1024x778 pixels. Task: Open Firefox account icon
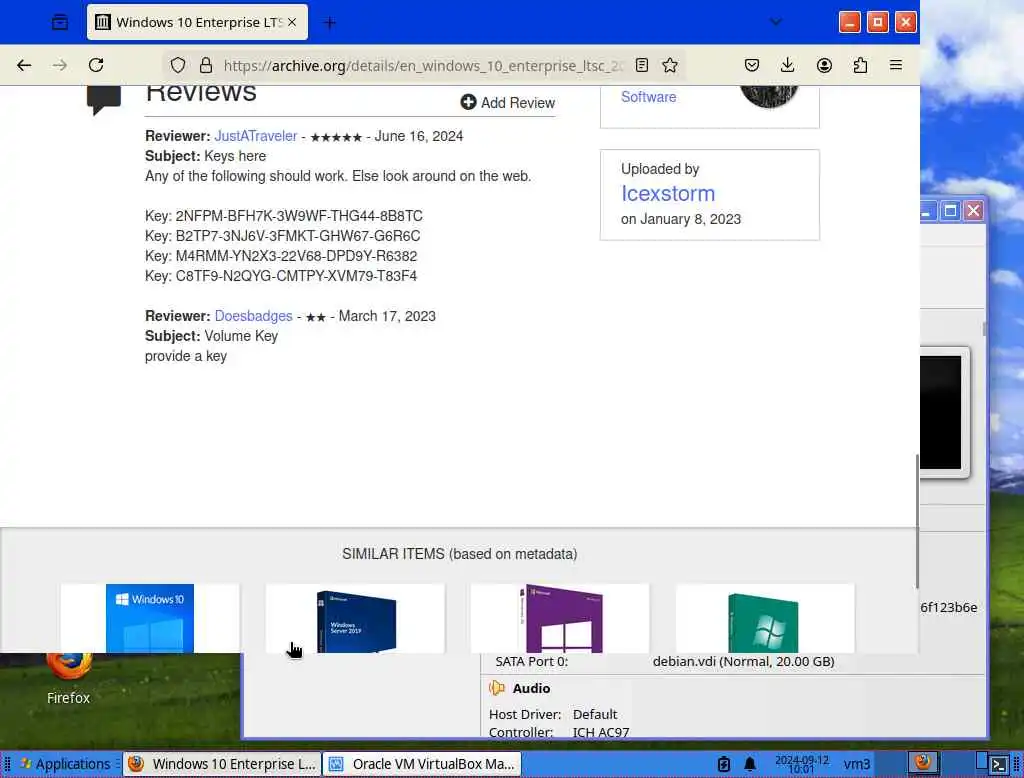[x=824, y=65]
